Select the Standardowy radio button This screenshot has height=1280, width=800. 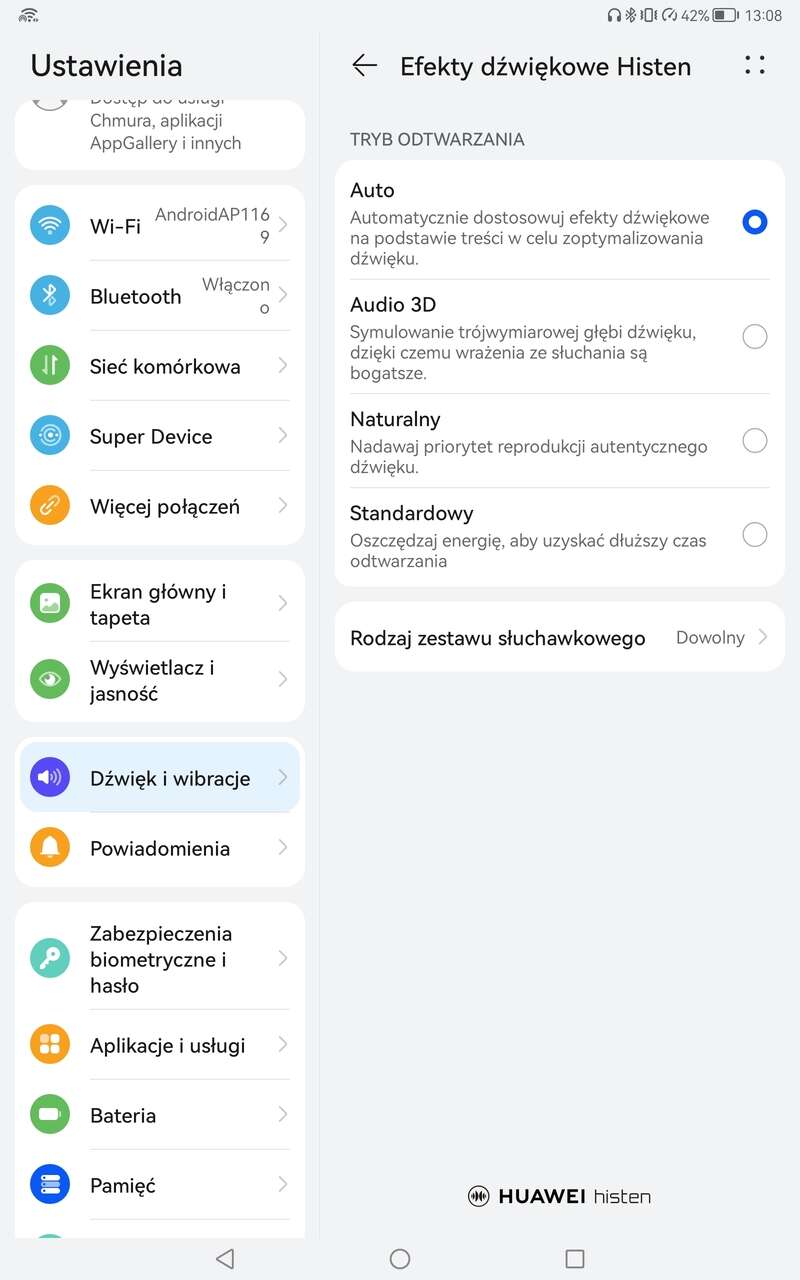coord(755,534)
